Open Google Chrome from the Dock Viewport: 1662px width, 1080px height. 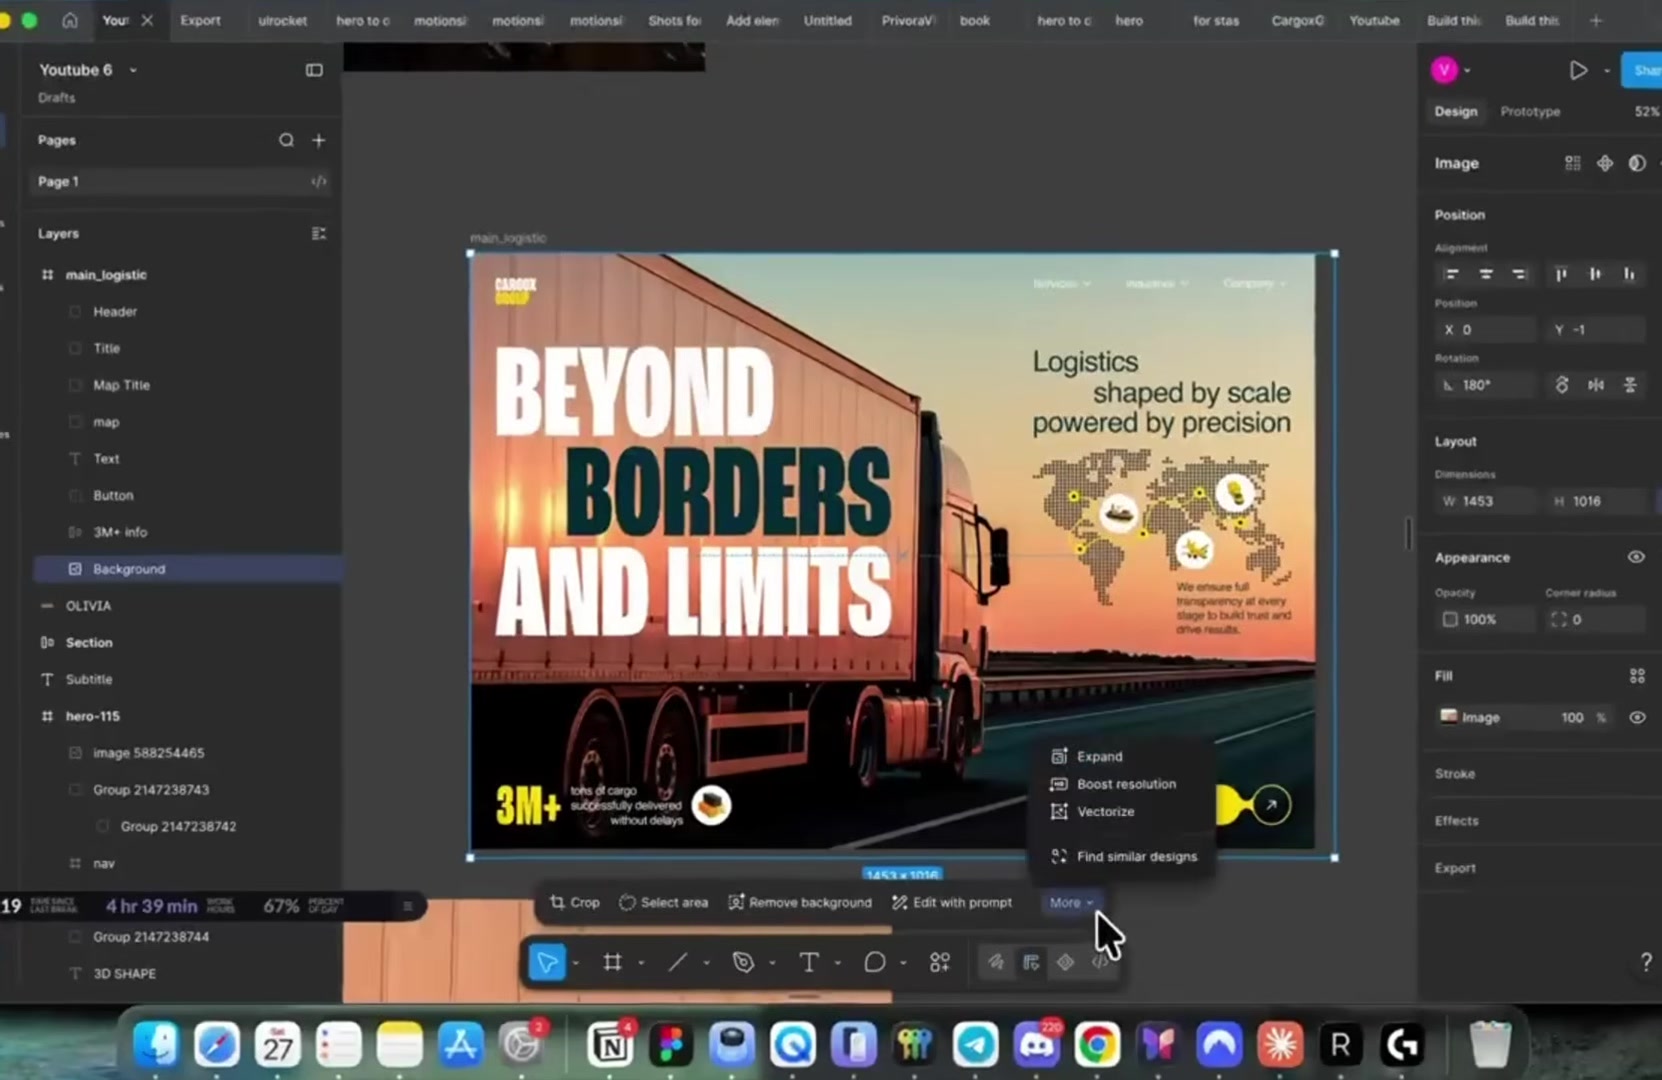coord(1097,1045)
